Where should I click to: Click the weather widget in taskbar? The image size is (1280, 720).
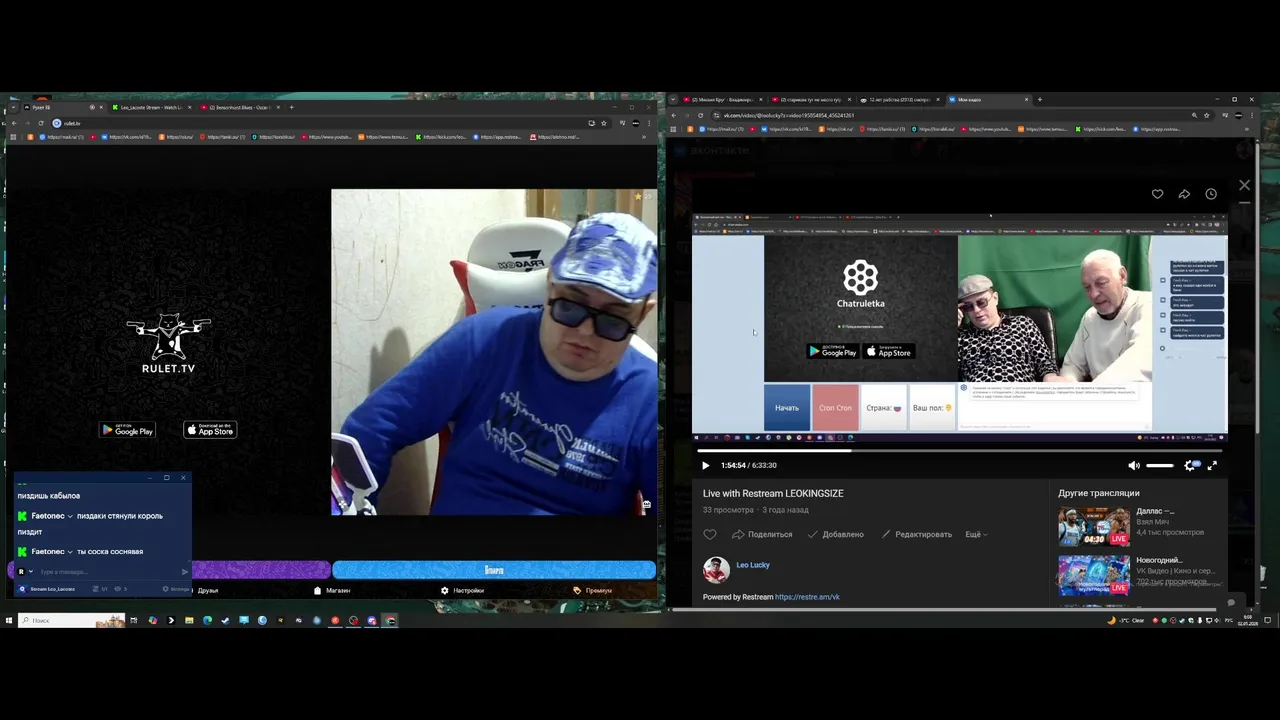[1125, 621]
